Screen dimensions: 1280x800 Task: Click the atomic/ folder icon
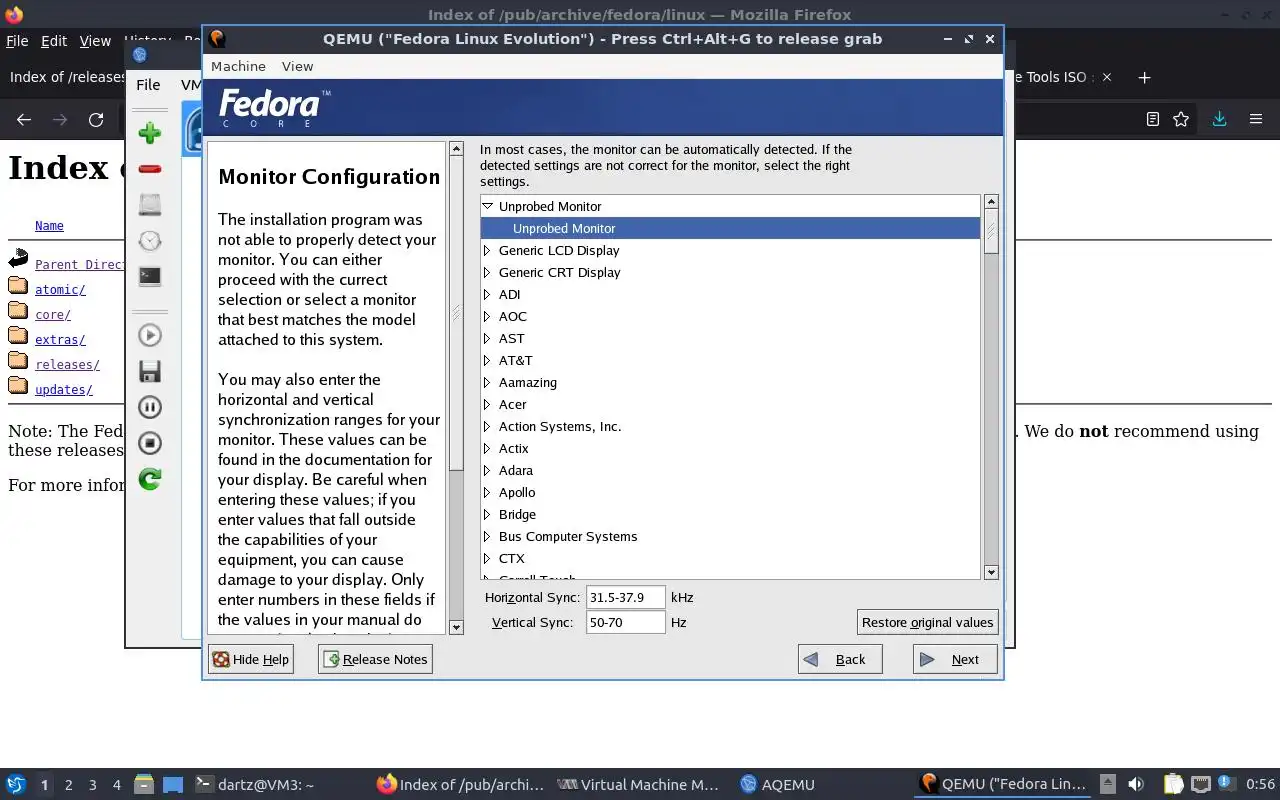tap(18, 288)
